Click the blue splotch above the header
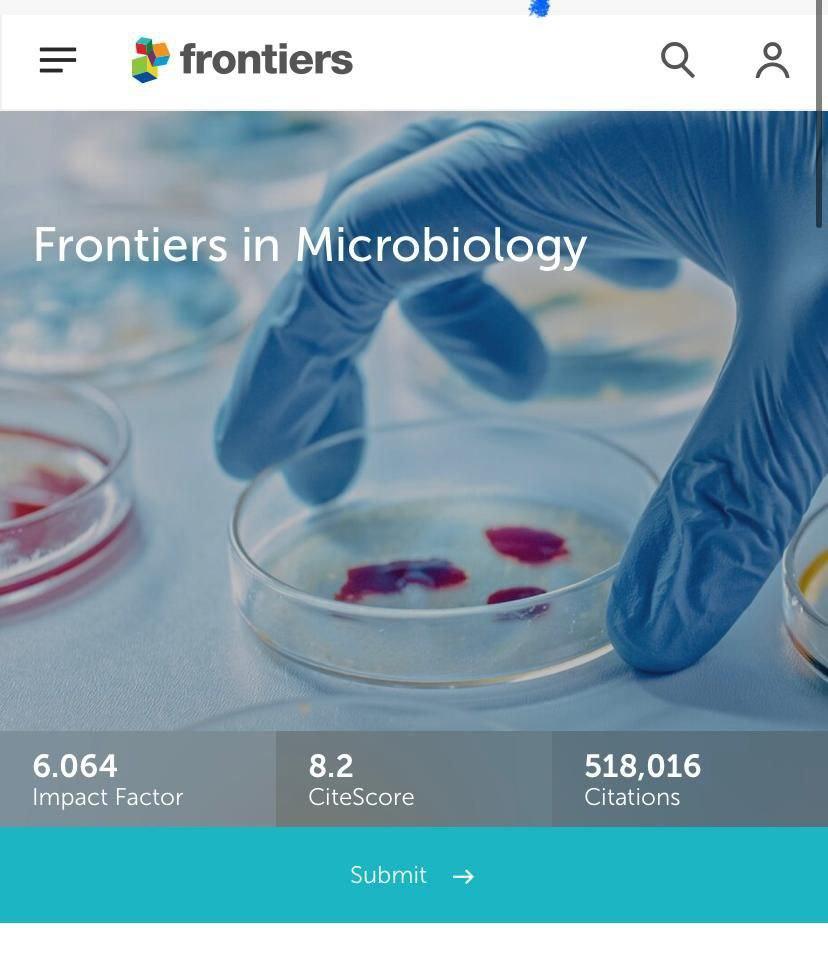Viewport: 828px width, 961px height. click(539, 9)
